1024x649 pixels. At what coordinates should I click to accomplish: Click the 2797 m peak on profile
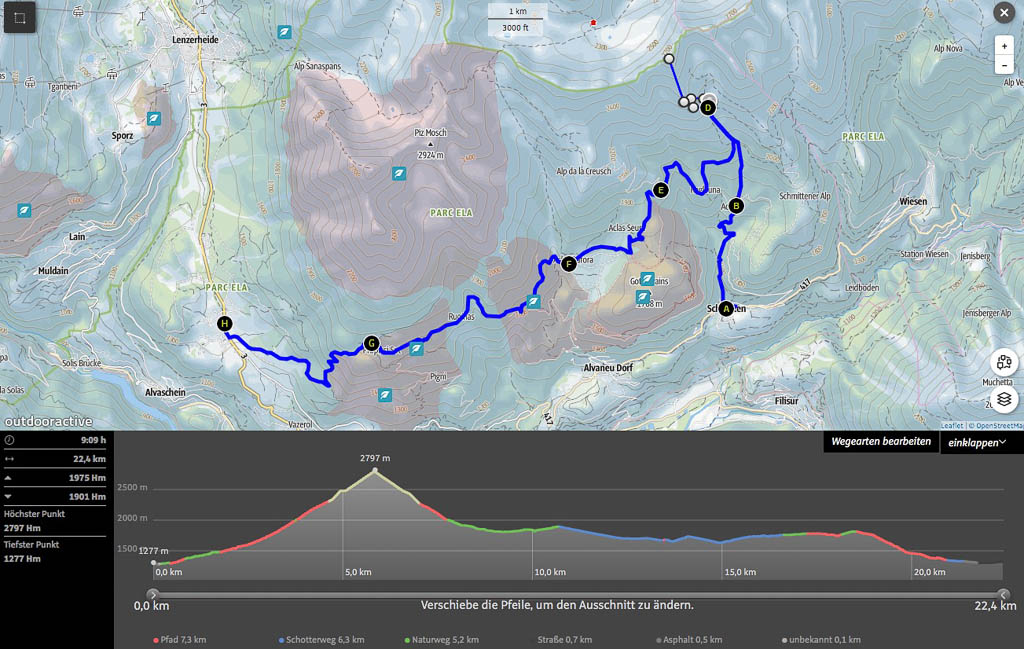click(x=375, y=470)
